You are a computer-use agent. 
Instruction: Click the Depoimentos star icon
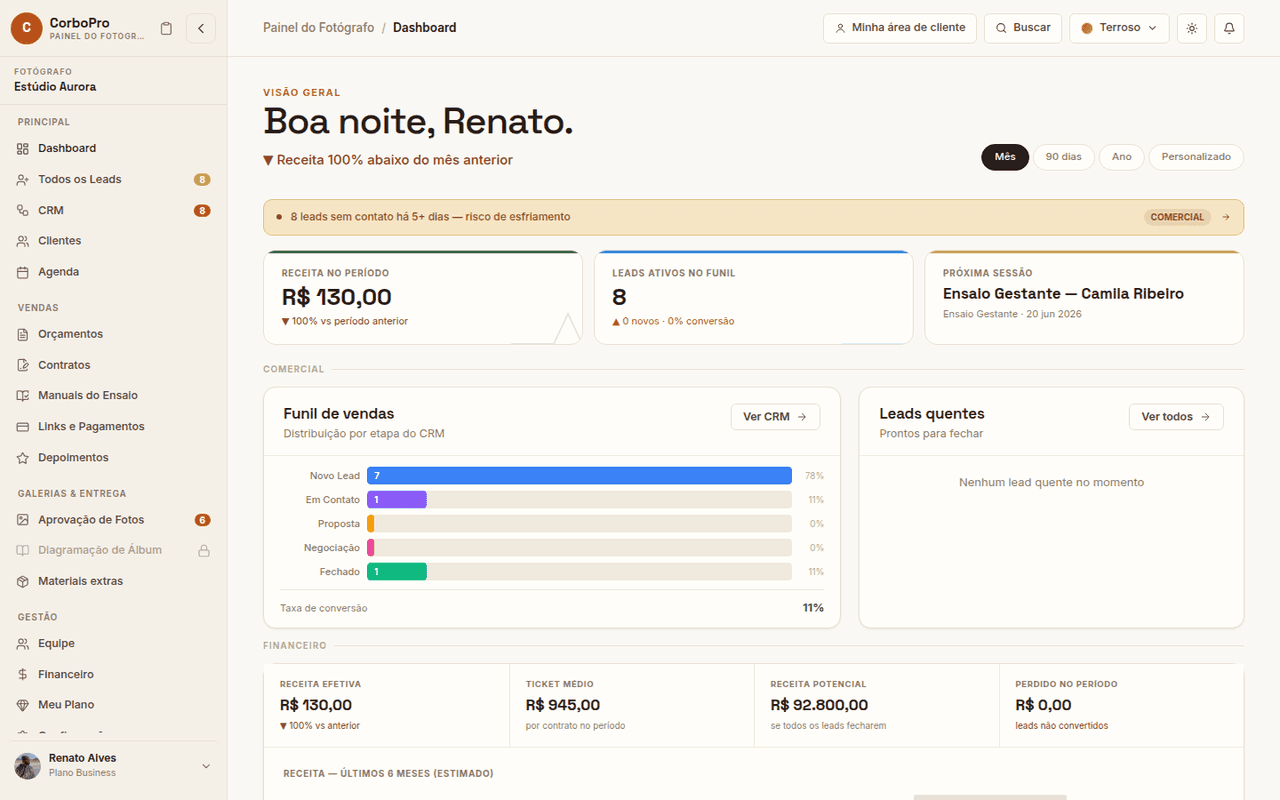(x=23, y=457)
